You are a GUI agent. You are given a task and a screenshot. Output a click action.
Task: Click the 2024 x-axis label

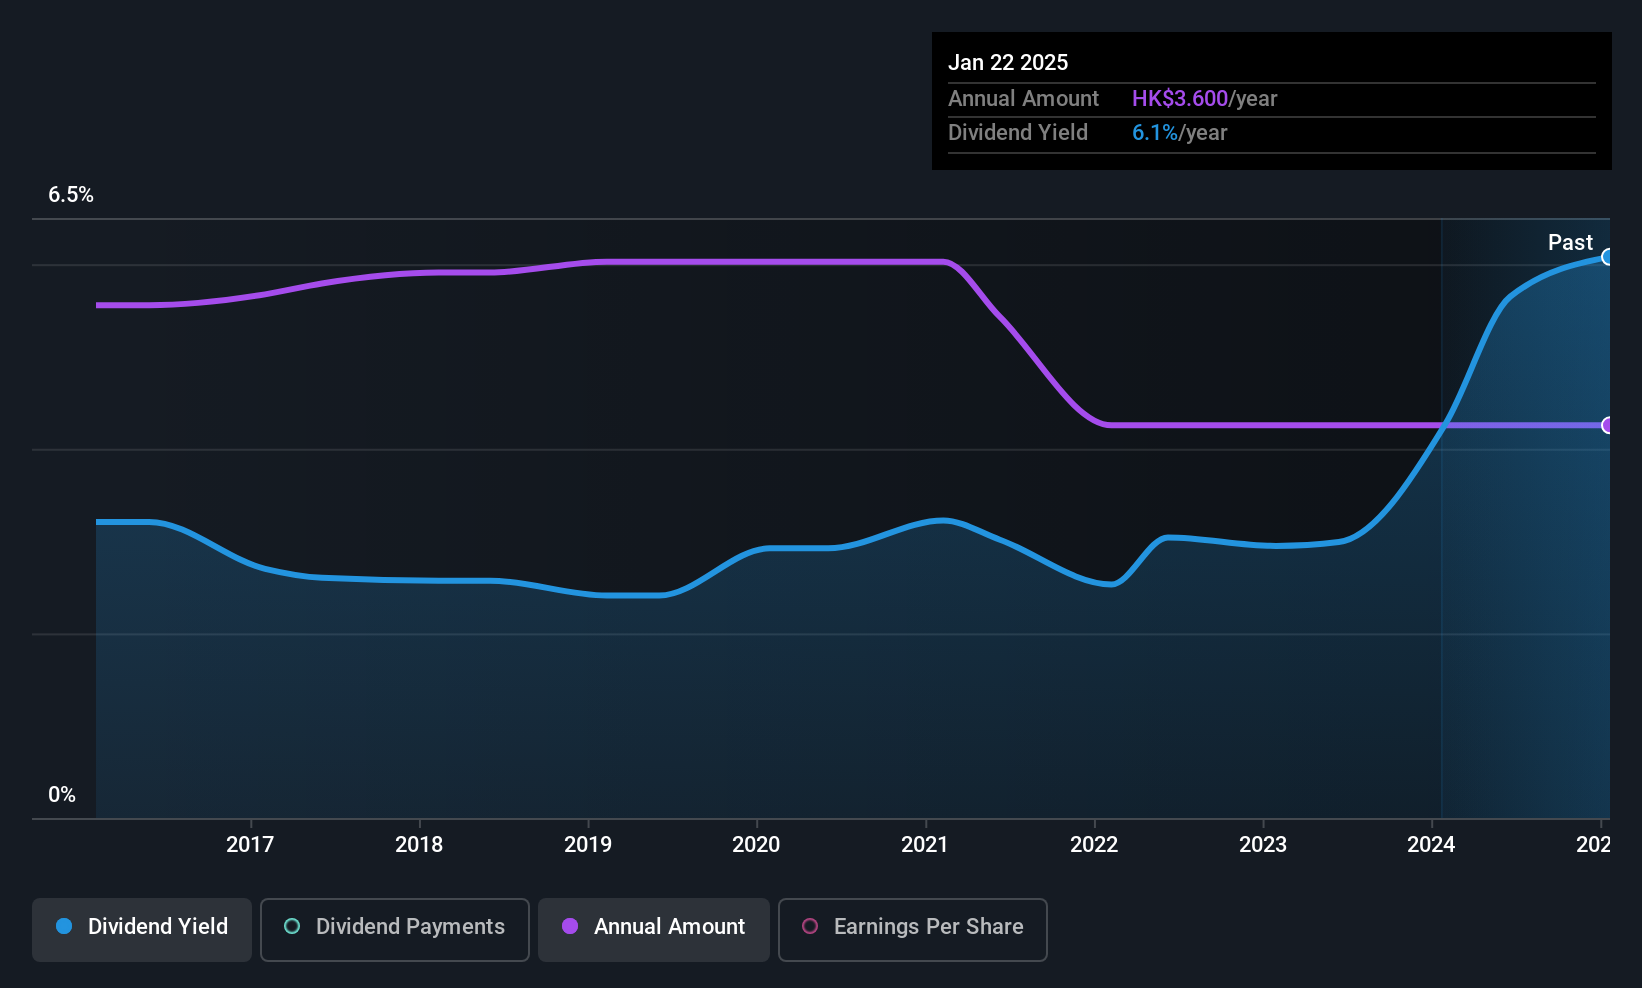[x=1431, y=844]
